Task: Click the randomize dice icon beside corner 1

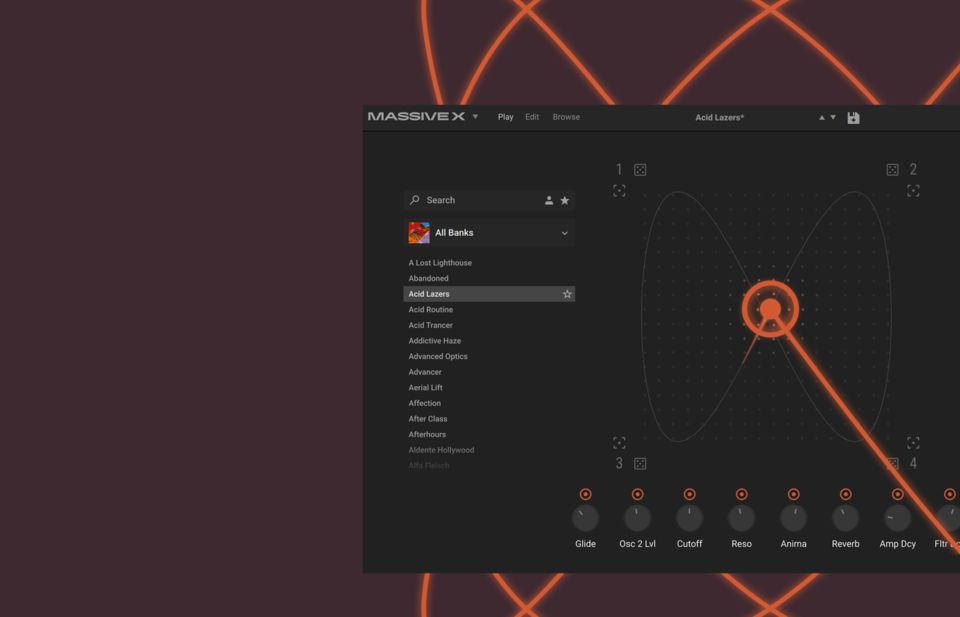Action: click(x=640, y=170)
